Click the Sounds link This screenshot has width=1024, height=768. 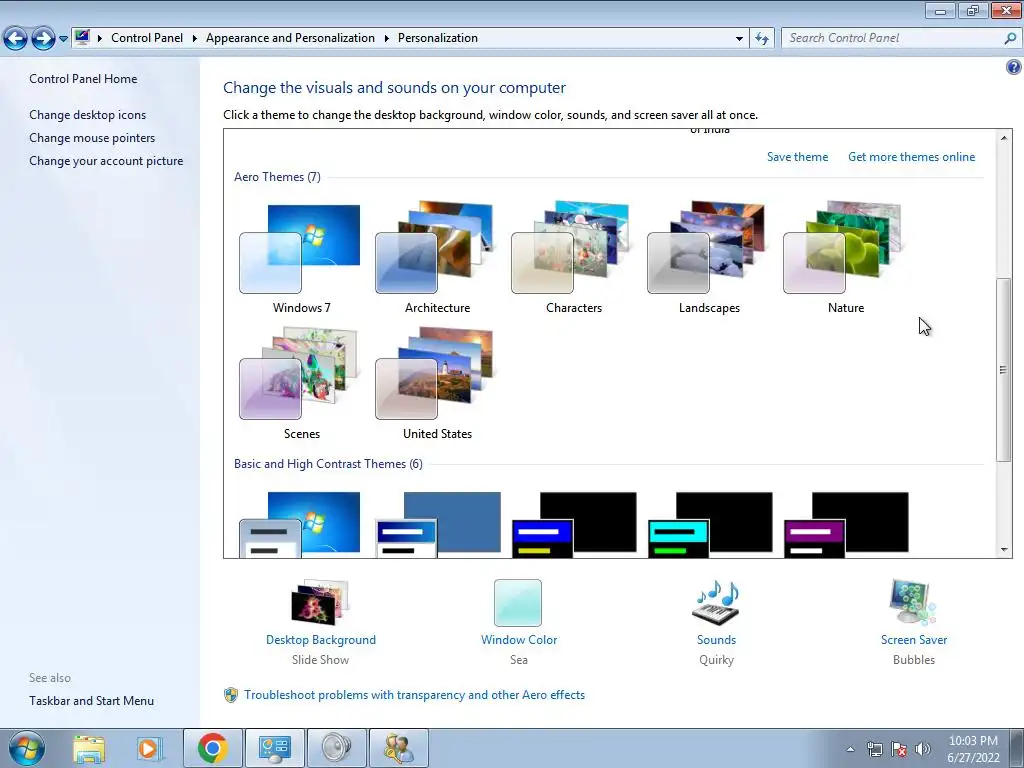pos(716,640)
